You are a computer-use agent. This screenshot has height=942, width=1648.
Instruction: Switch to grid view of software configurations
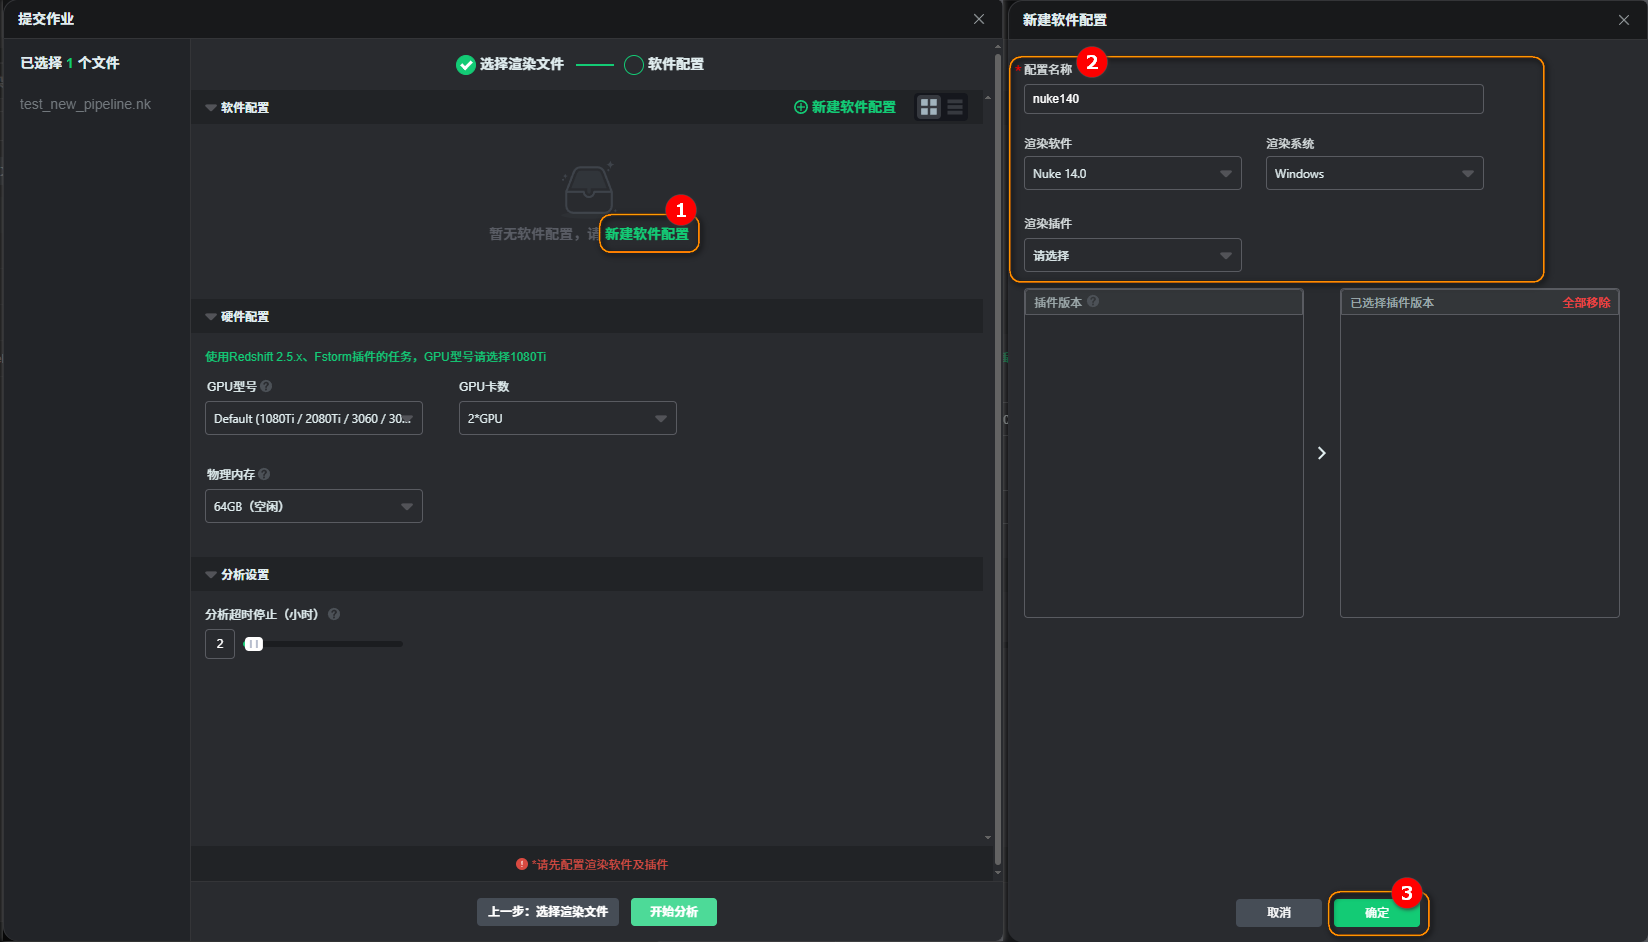pyautogui.click(x=929, y=107)
